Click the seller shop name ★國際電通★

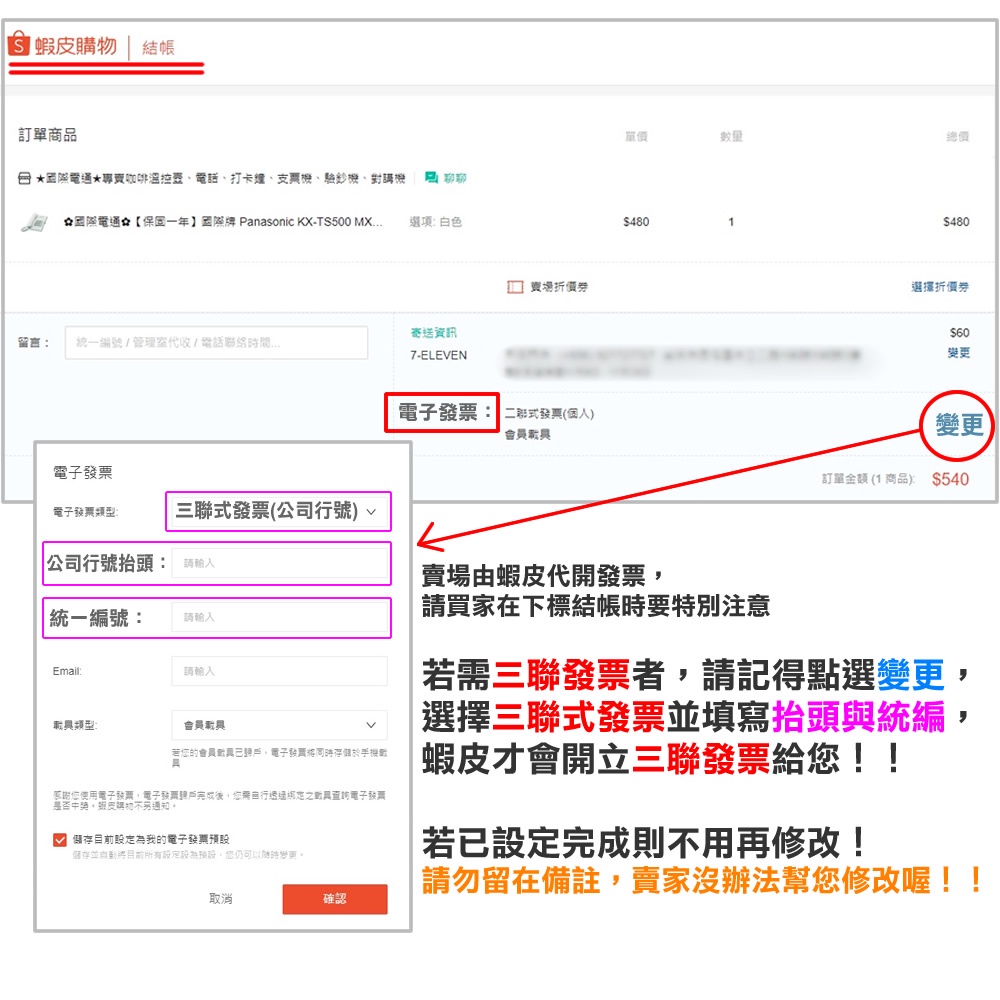[x=221, y=178]
